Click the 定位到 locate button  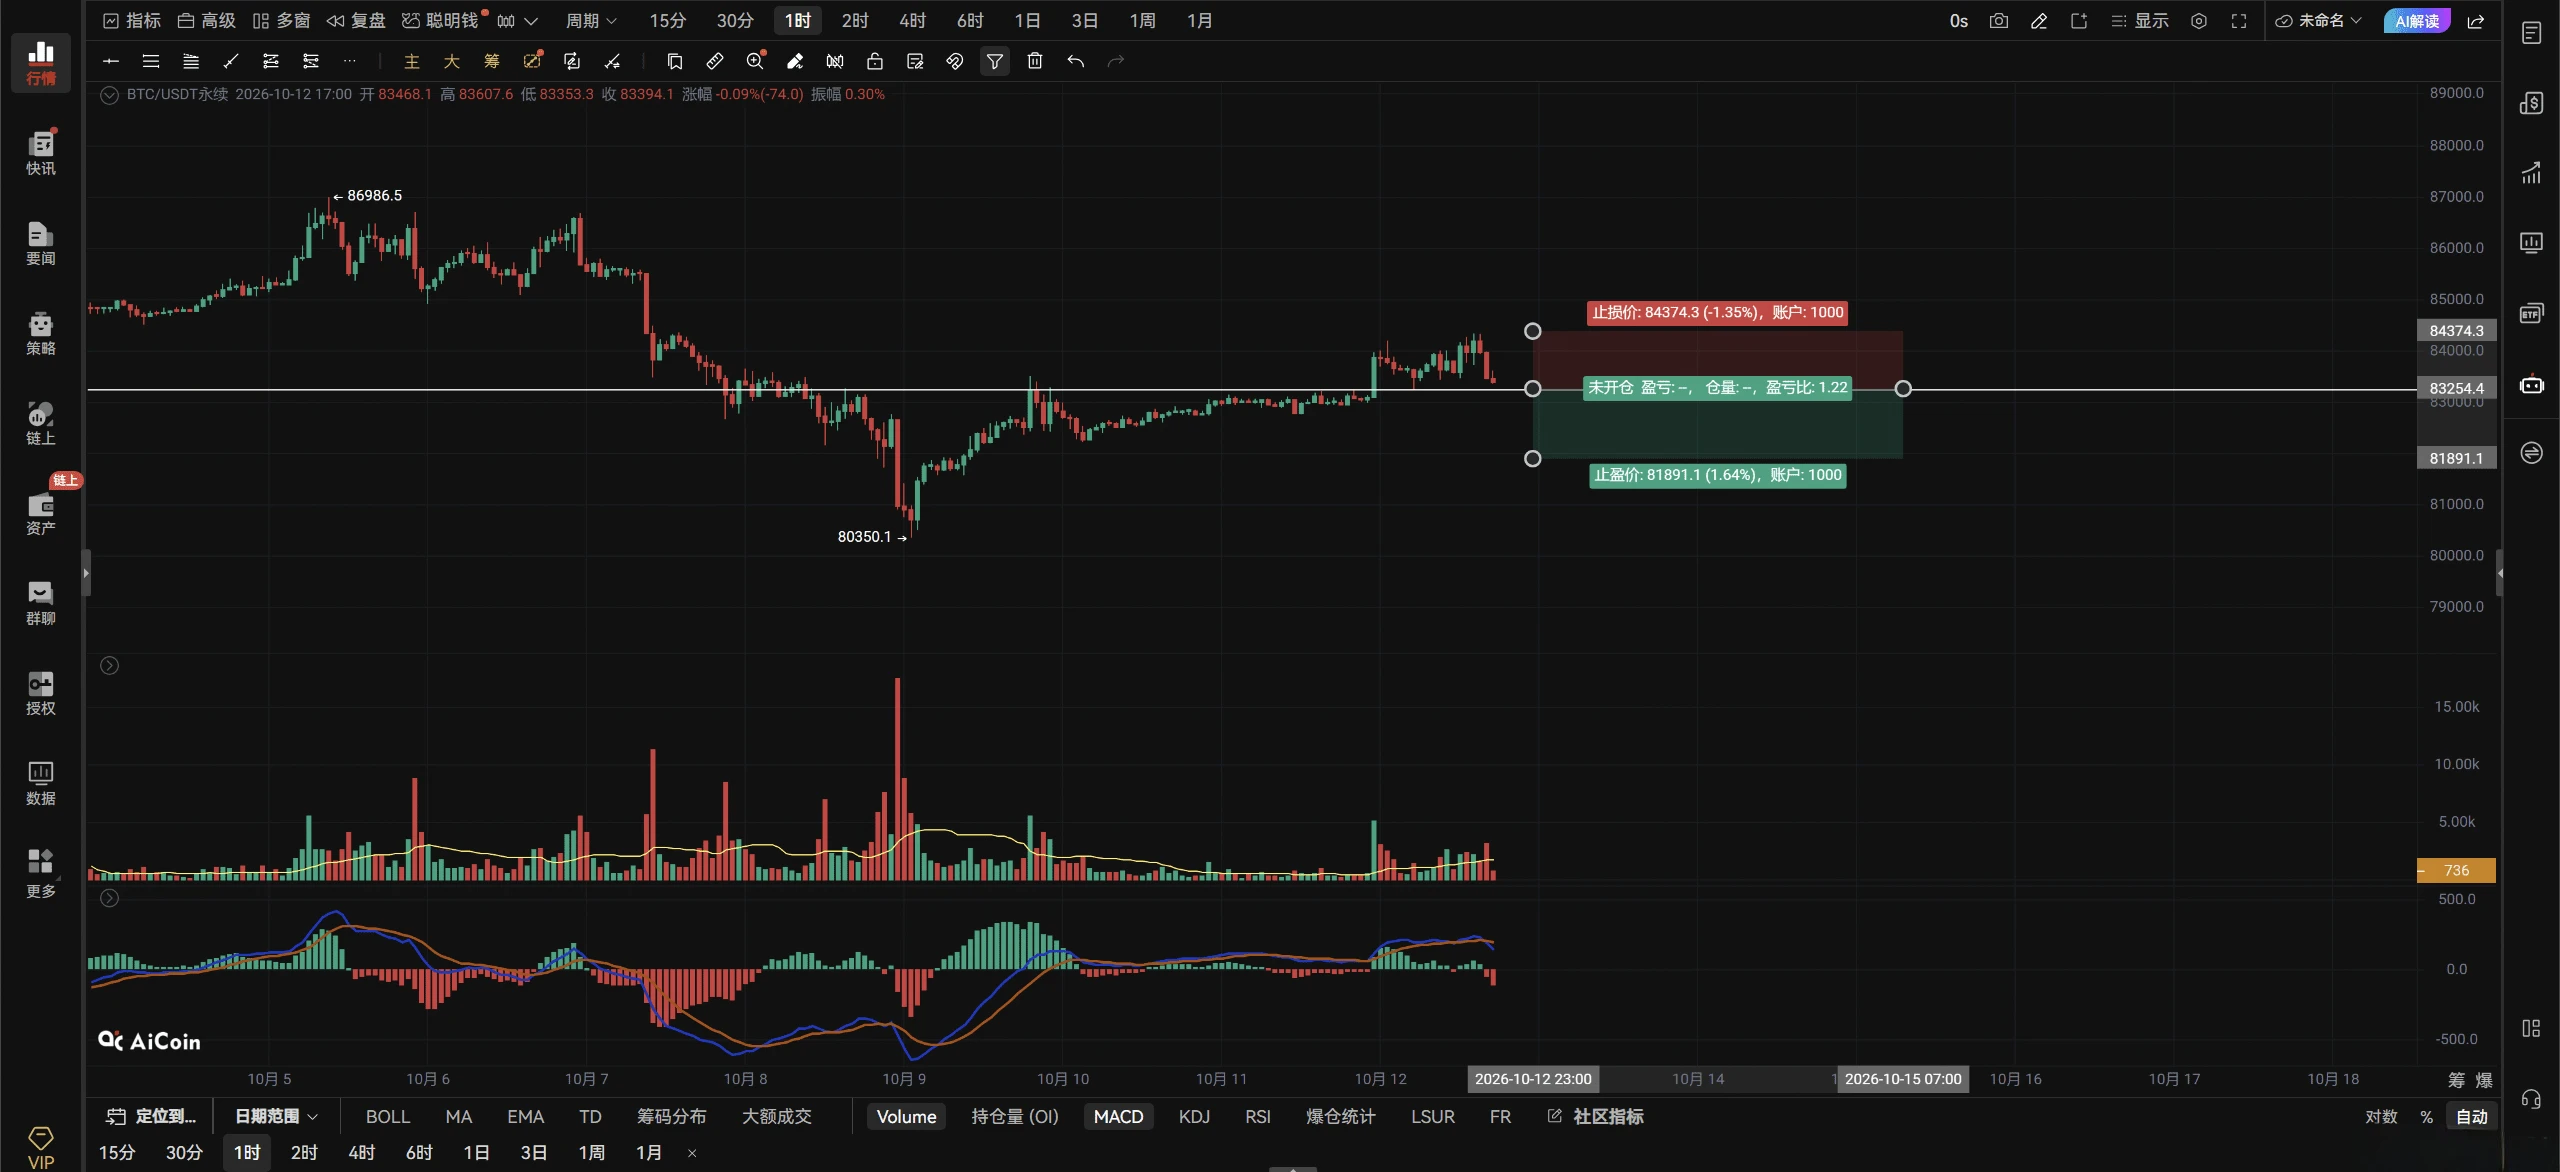coord(152,1116)
